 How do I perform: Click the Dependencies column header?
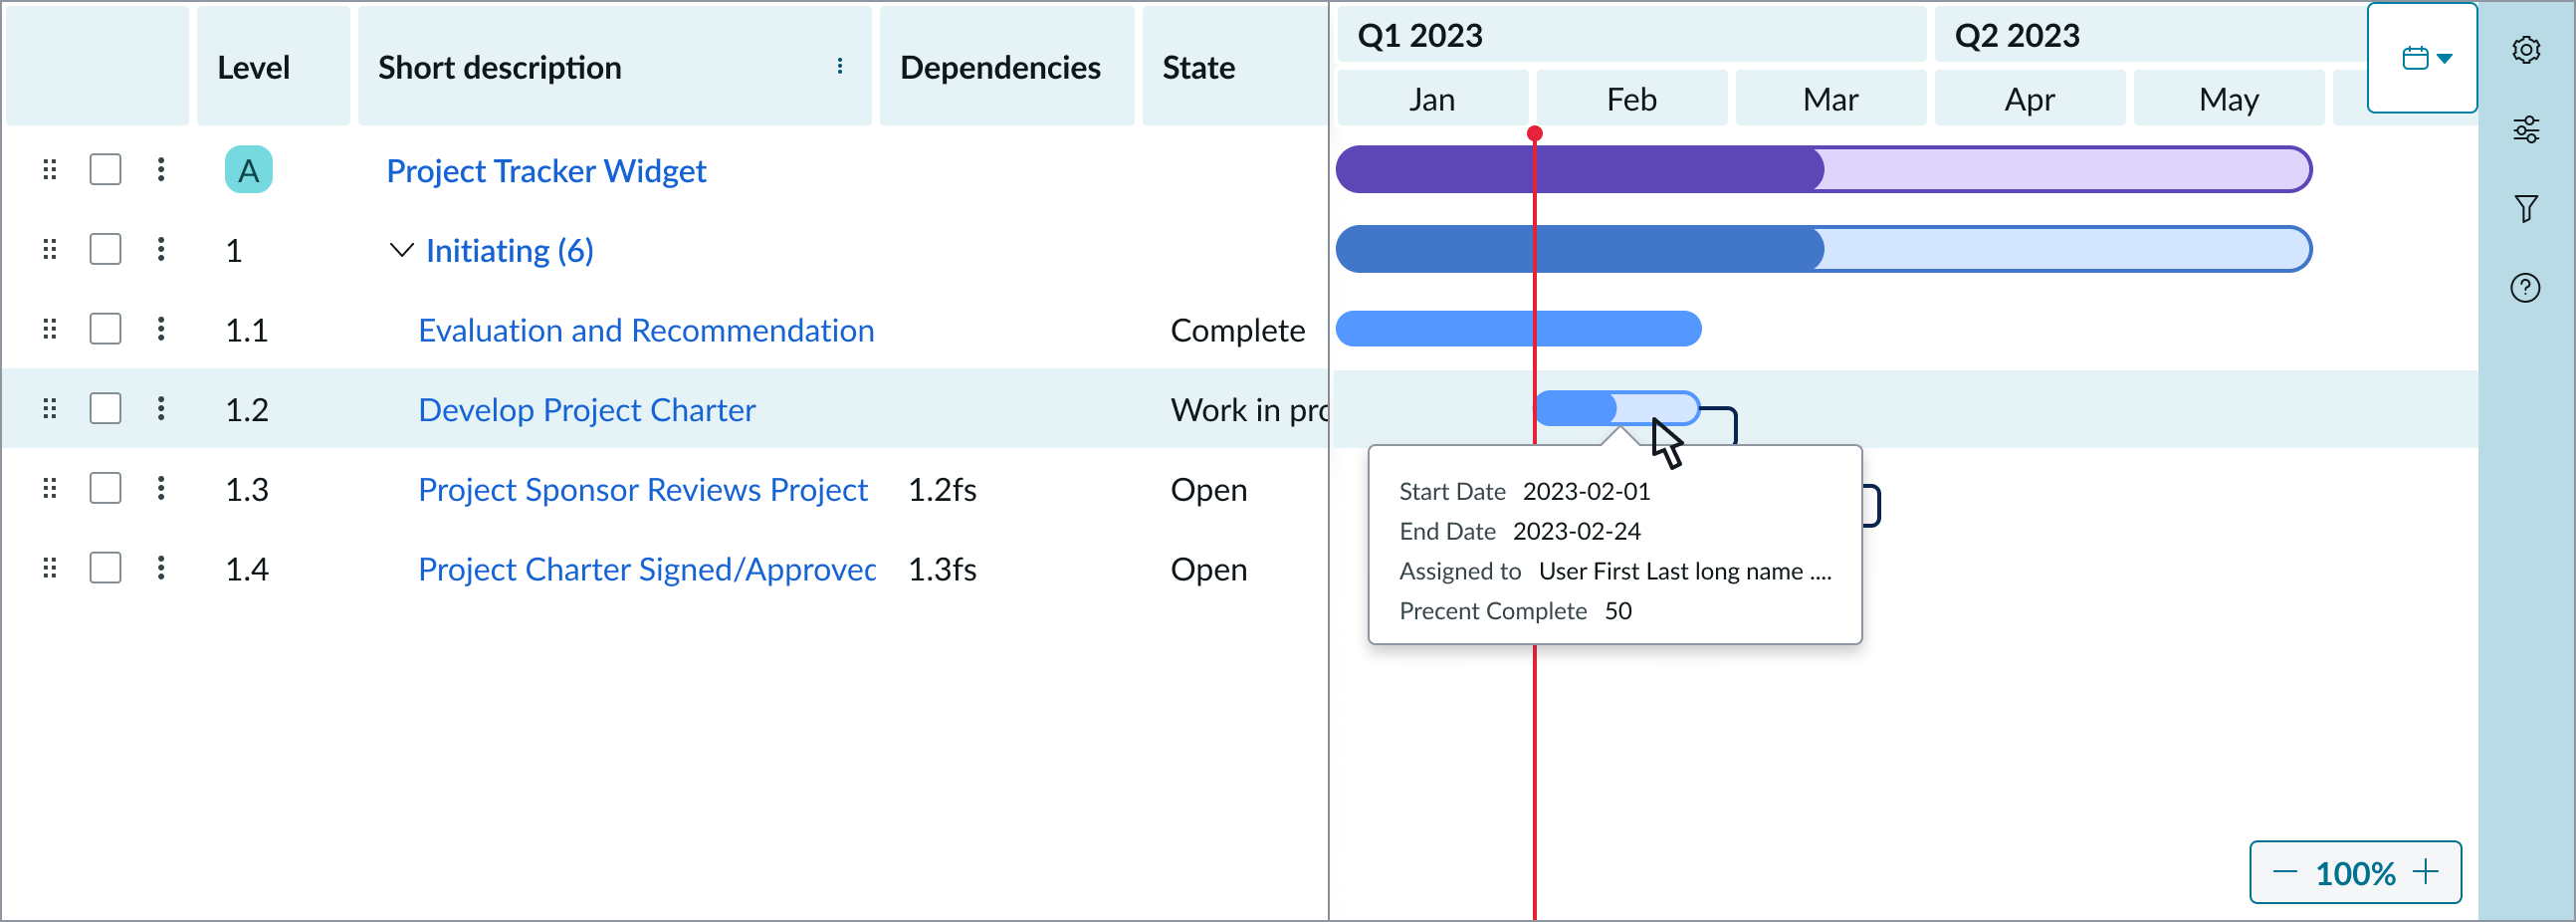tap(1000, 67)
